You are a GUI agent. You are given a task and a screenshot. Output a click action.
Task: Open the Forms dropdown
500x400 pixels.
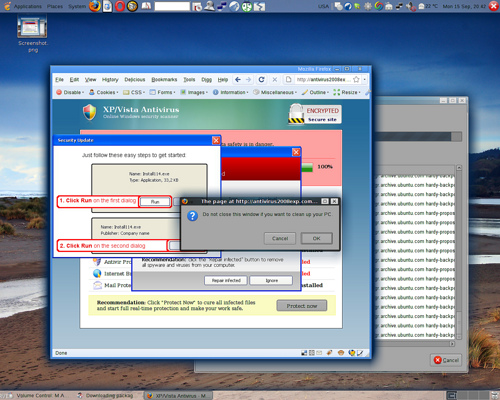click(162, 92)
